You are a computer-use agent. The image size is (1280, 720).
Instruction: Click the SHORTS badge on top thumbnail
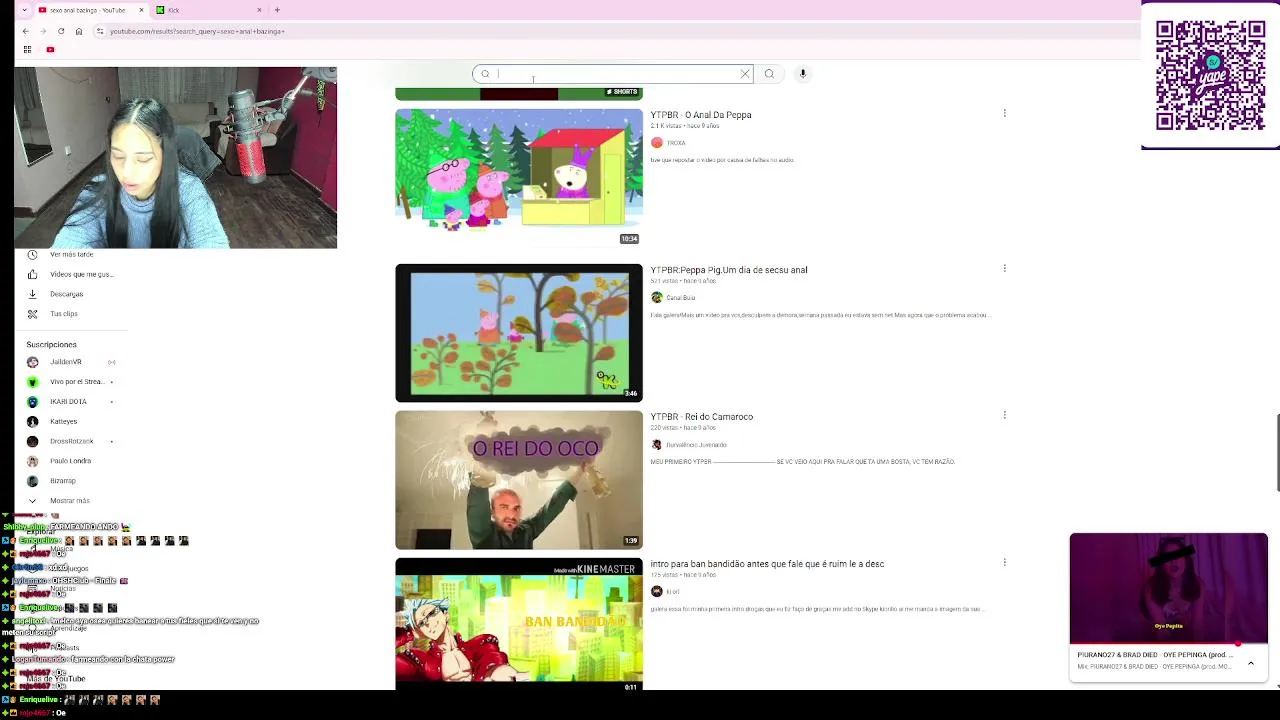622,92
